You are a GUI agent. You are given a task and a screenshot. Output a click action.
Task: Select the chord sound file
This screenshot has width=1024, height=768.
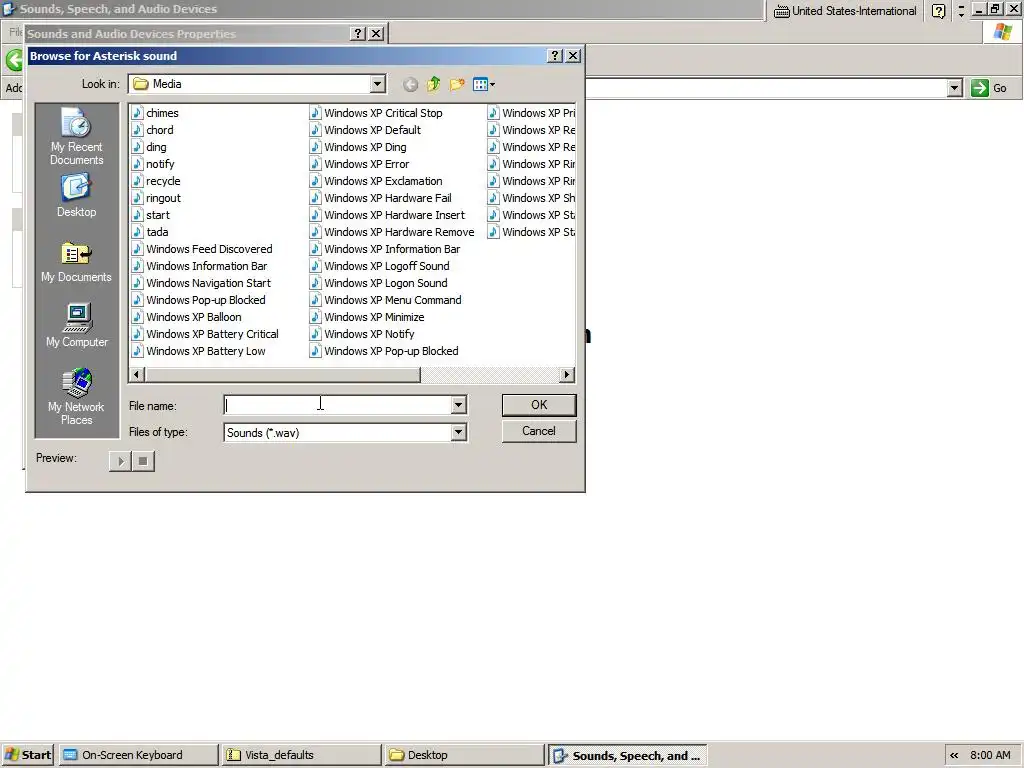pyautogui.click(x=152, y=130)
